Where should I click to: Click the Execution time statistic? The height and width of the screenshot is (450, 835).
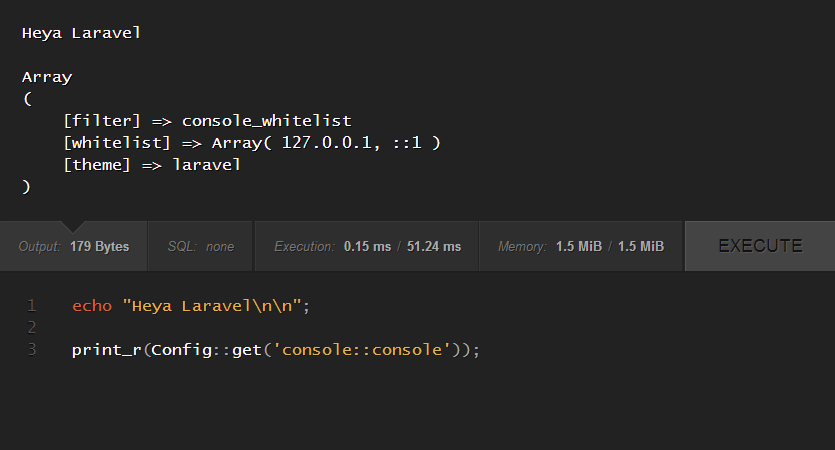point(367,246)
